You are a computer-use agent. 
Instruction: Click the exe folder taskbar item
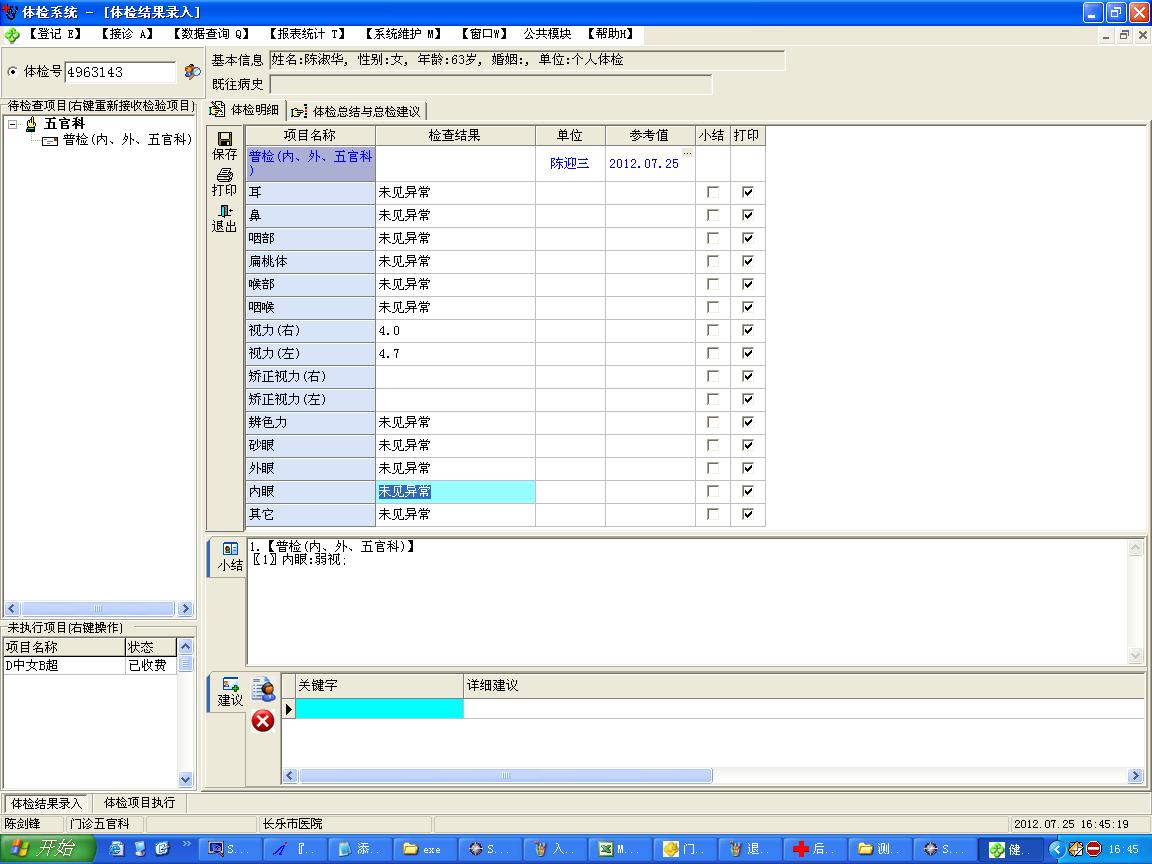423,849
